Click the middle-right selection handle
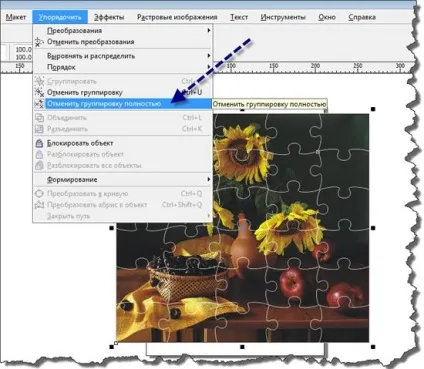424x369 pixels. (x=373, y=228)
